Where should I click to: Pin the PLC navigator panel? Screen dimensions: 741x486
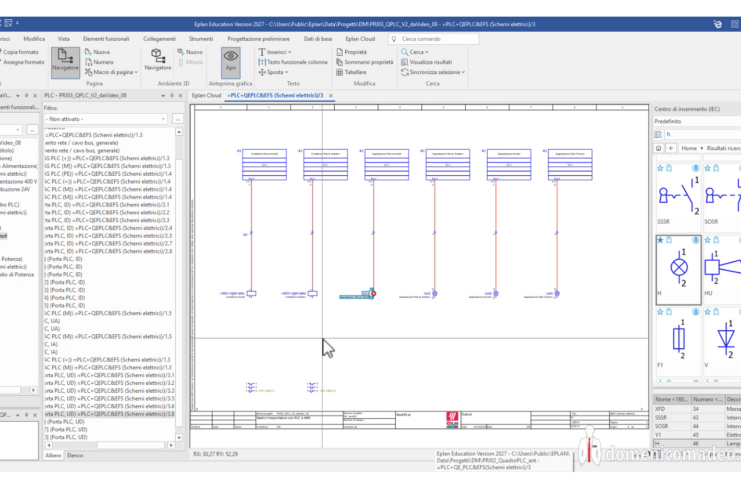172,95
